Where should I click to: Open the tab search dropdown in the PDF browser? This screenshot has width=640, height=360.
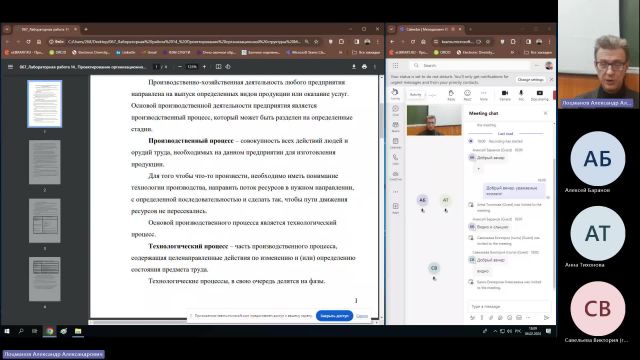point(7,29)
